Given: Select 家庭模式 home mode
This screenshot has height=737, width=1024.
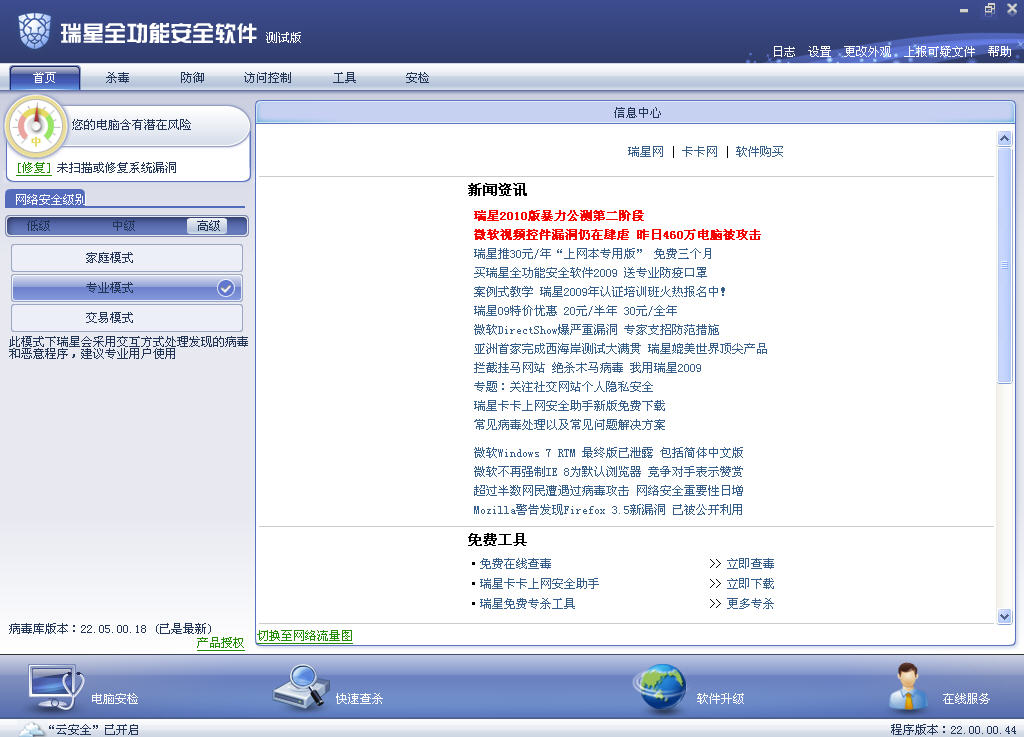Looking at the screenshot, I should pos(127,258).
